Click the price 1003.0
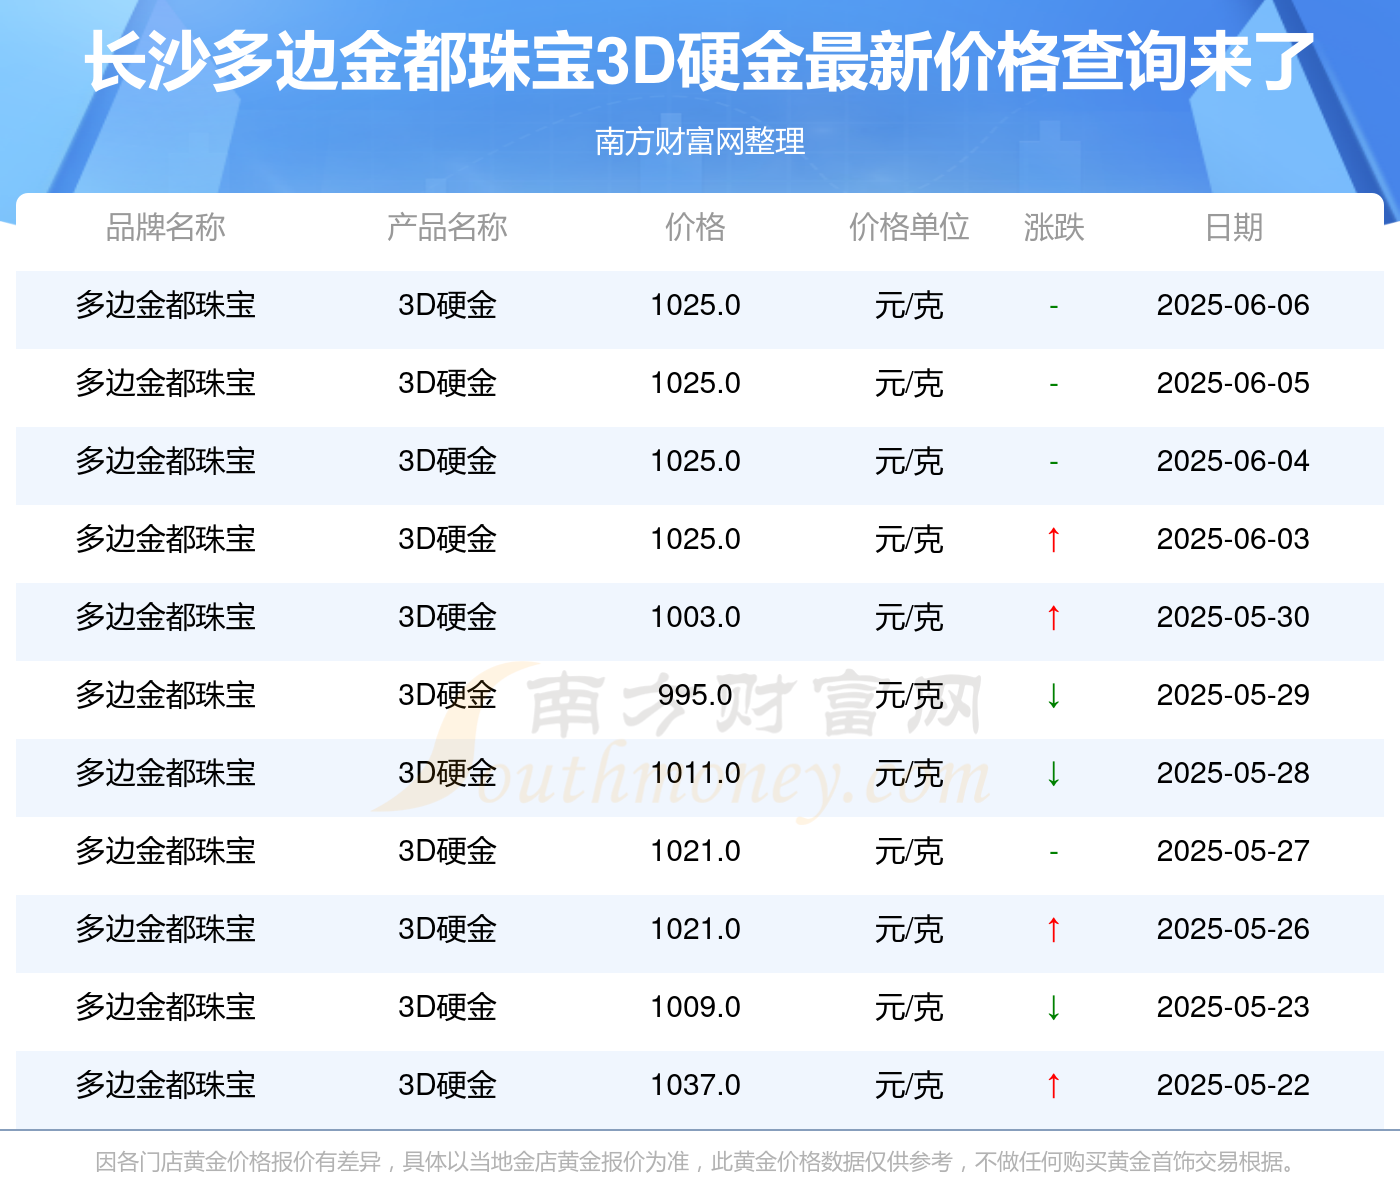1400x1177 pixels. (695, 617)
